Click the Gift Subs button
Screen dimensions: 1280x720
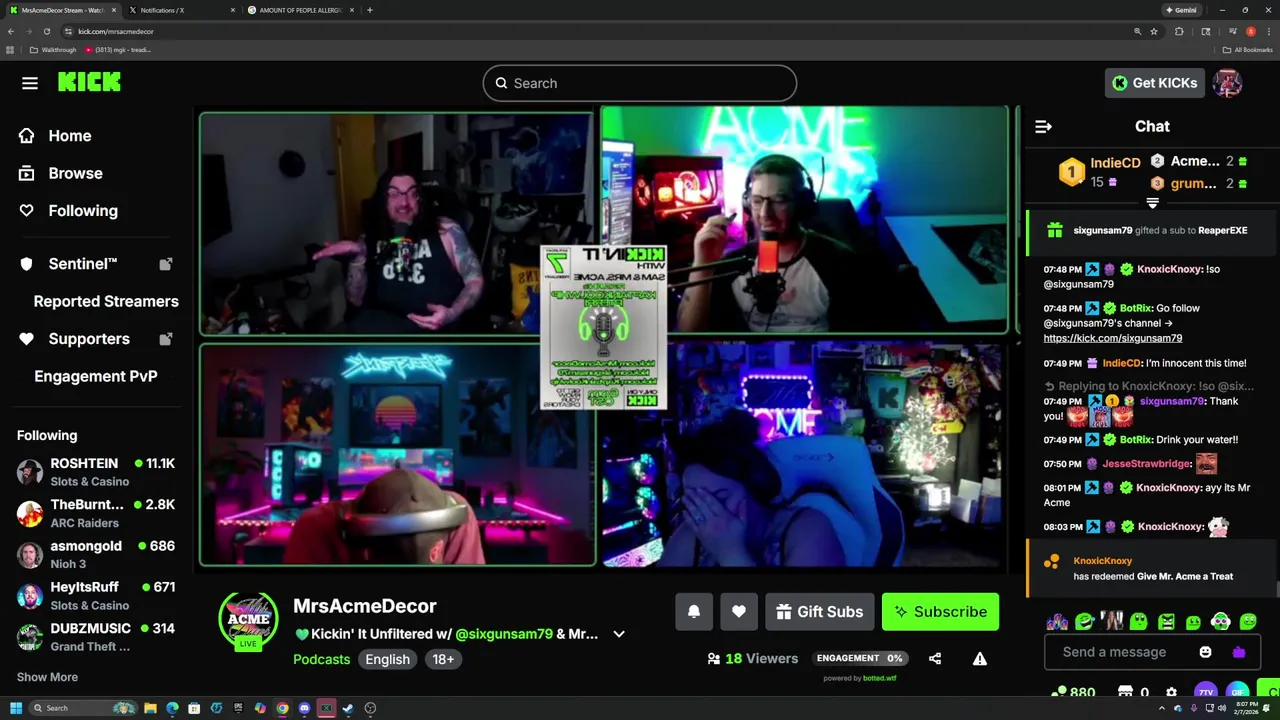[x=820, y=612]
